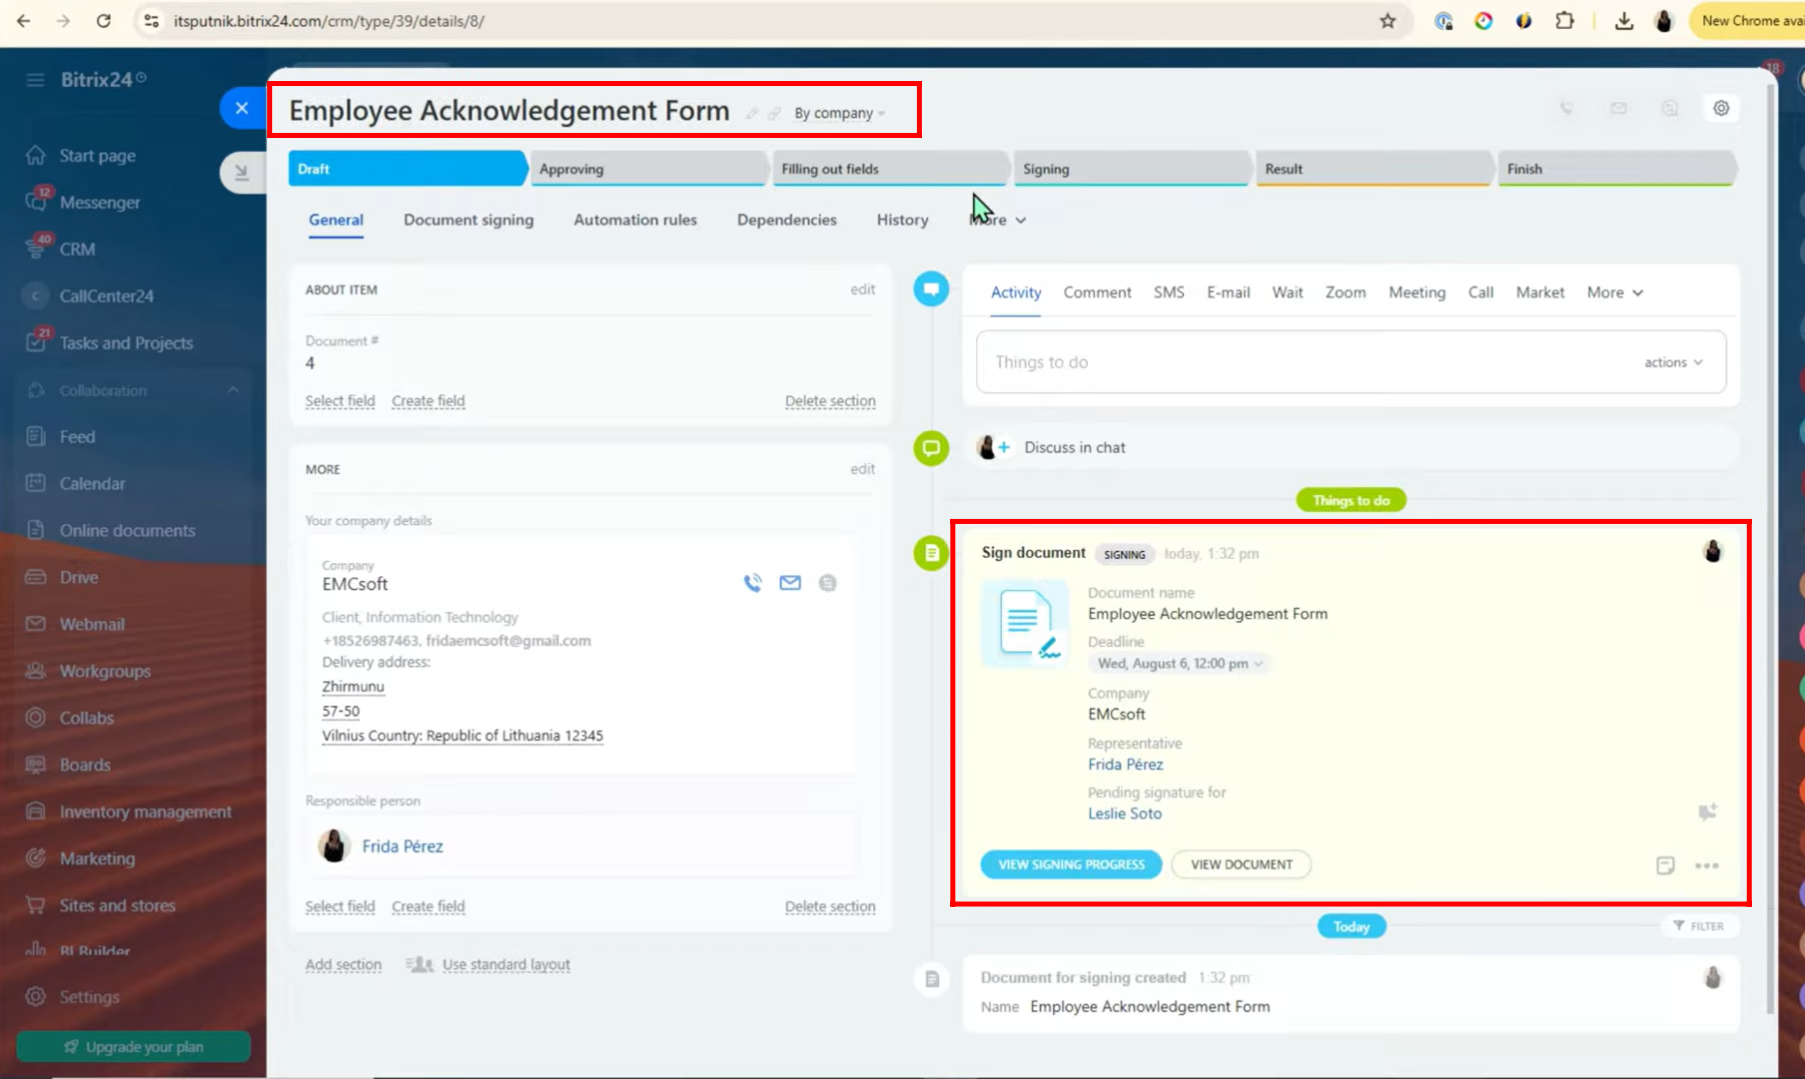Viewport: 1805px width, 1079px height.
Task: Edit the More section
Action: (x=863, y=469)
